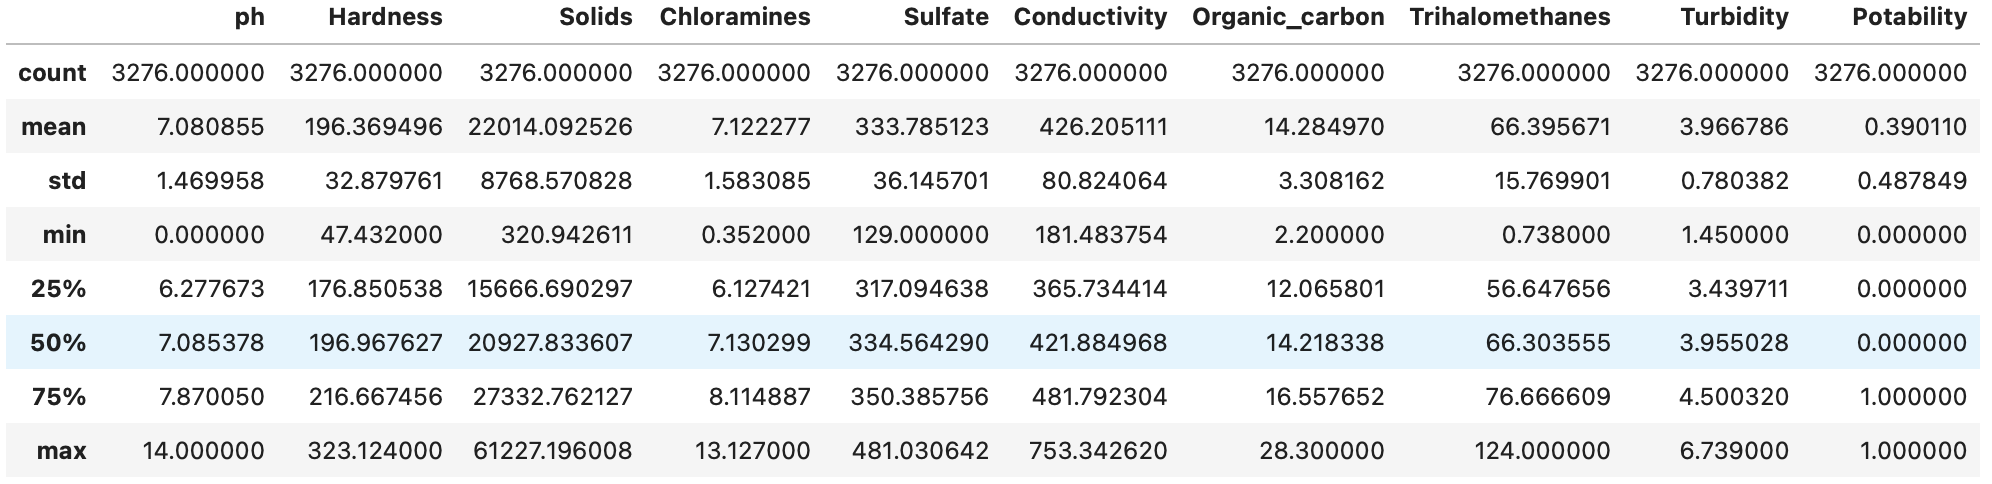This screenshot has width=1992, height=484.
Task: Select the highlighted 50% row label
Action: [58, 343]
